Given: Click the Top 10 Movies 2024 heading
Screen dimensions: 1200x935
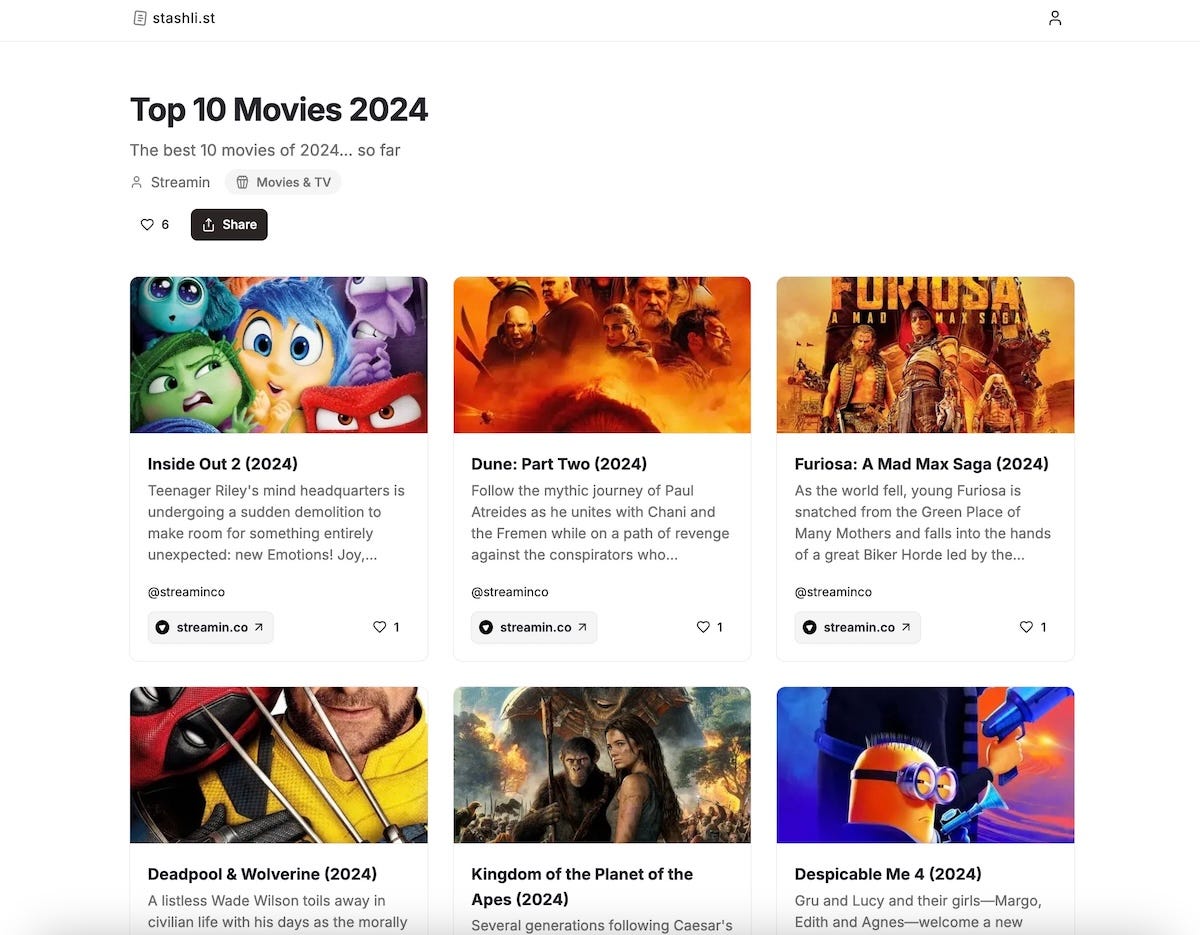Looking at the screenshot, I should [x=279, y=109].
